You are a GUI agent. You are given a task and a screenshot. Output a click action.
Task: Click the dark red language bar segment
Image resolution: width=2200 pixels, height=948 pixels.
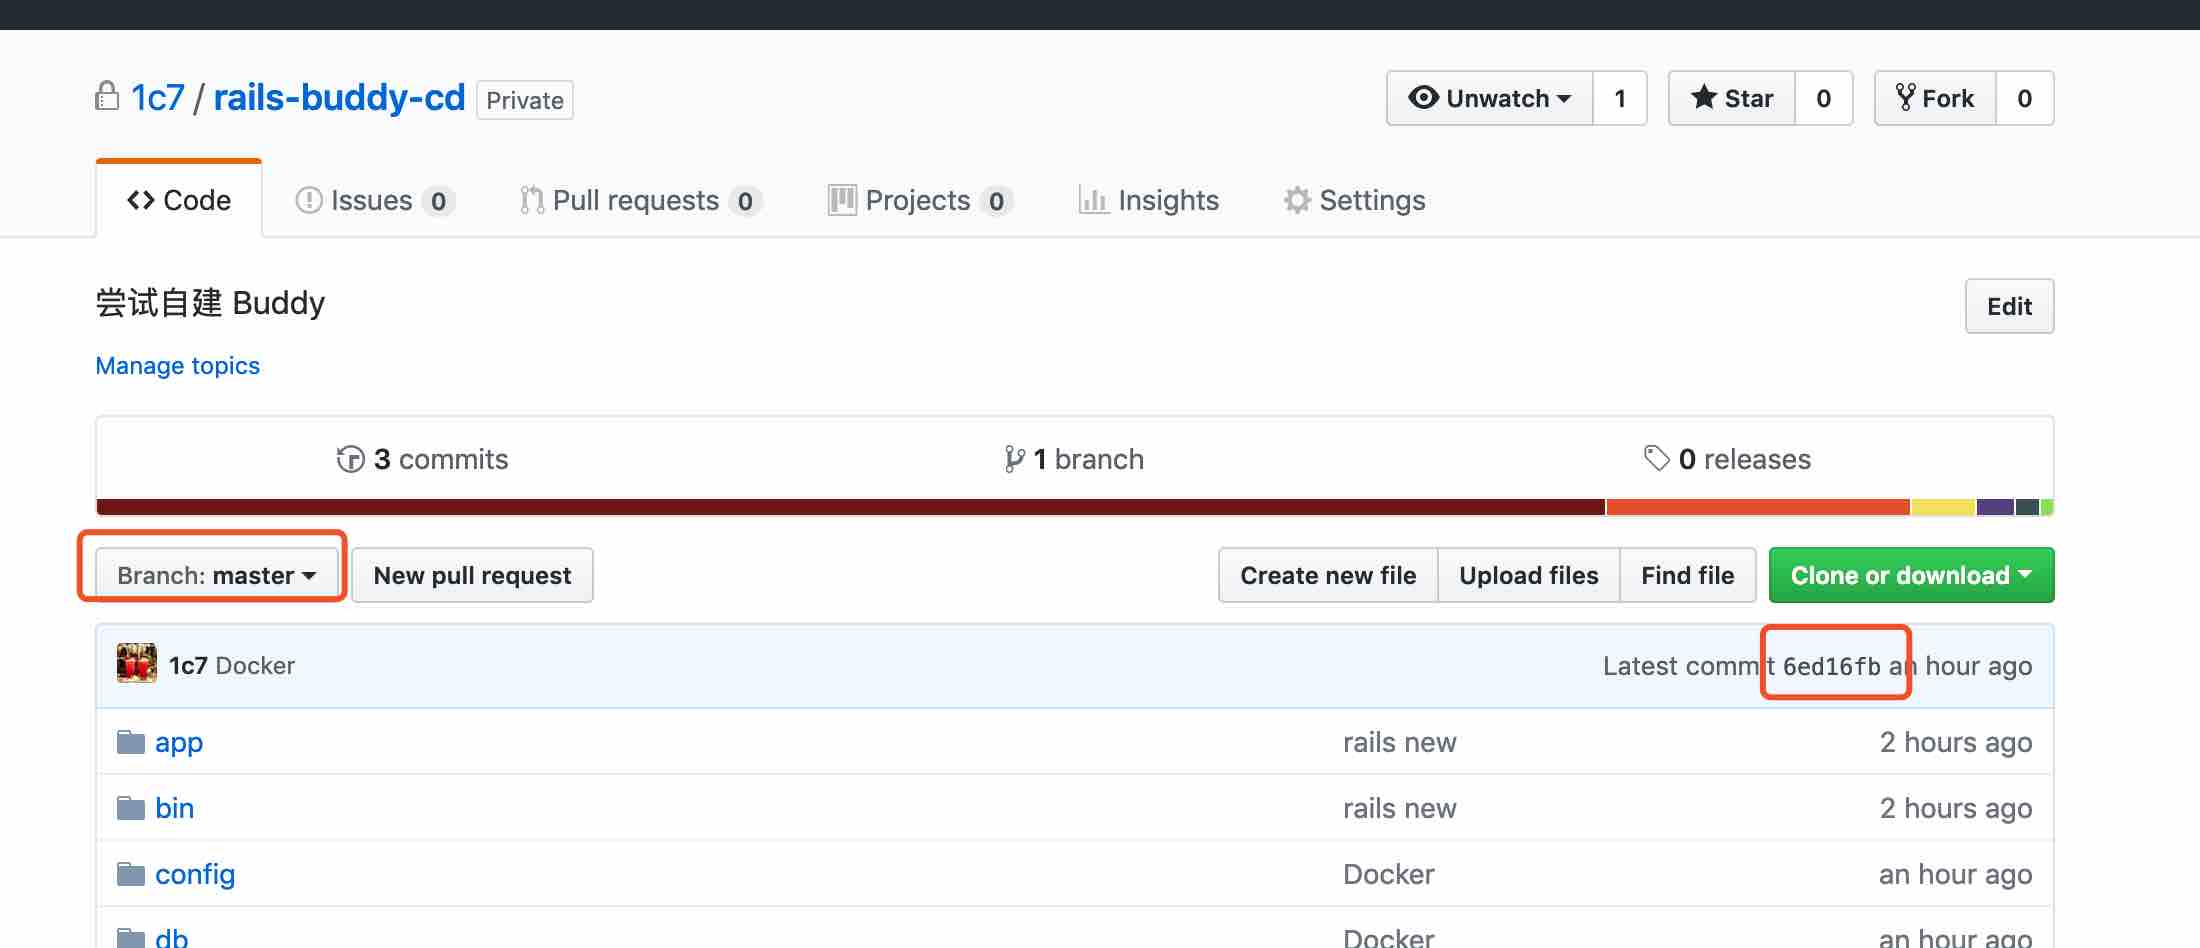[850, 507]
